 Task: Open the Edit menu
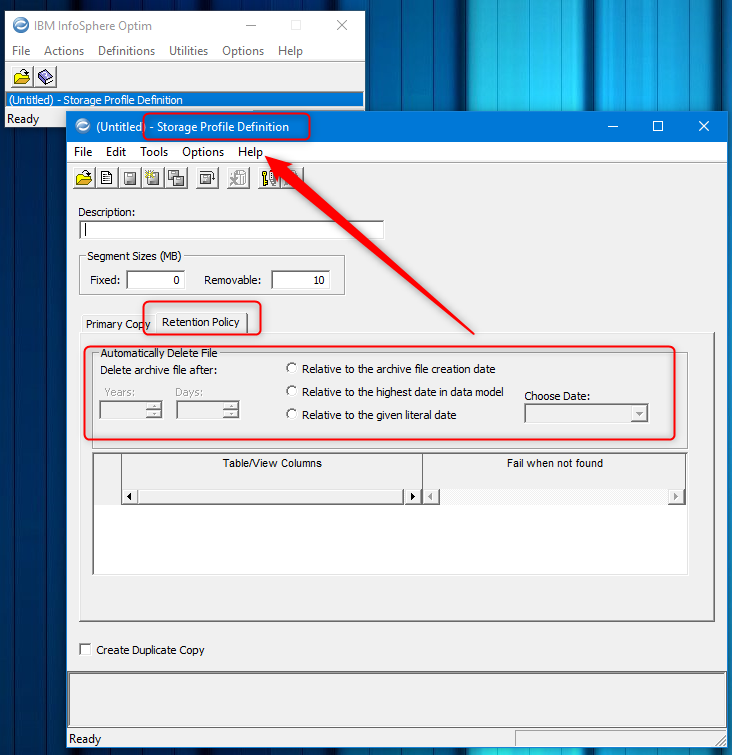click(116, 152)
